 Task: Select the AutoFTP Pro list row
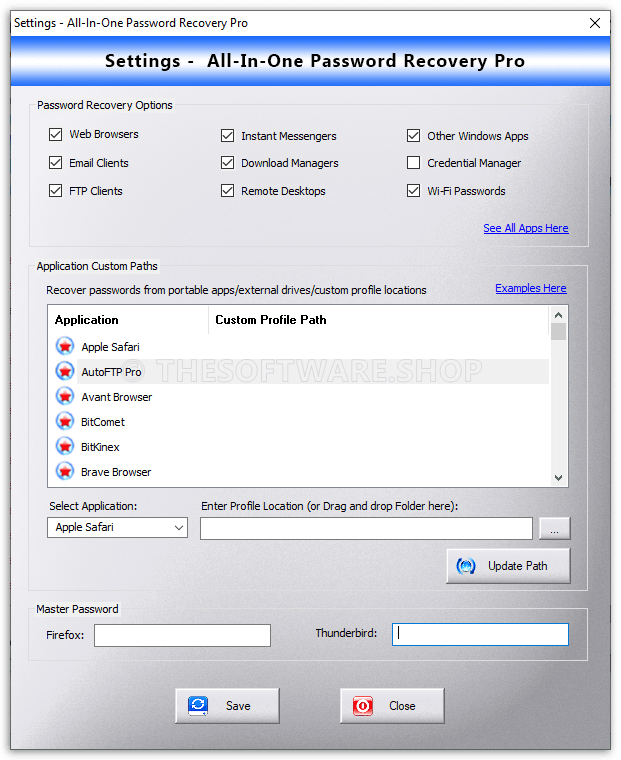coord(299,372)
